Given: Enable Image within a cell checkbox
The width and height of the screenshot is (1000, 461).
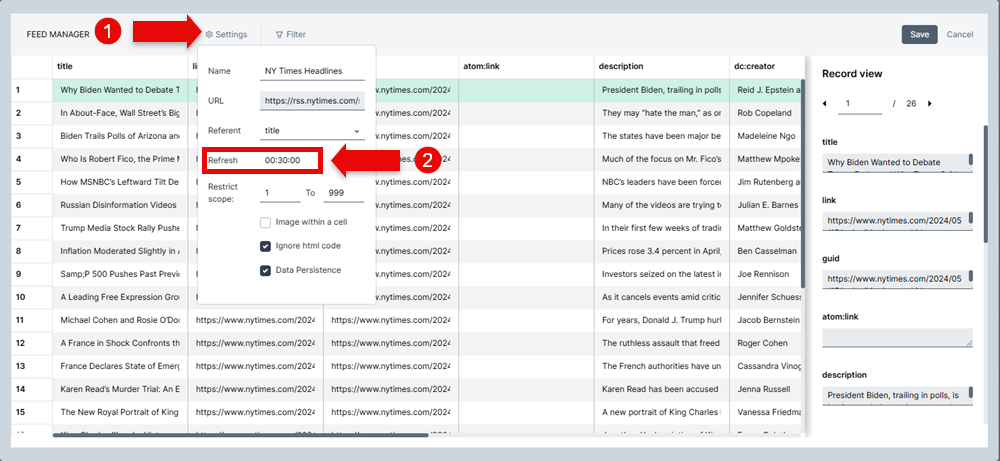Looking at the screenshot, I should (265, 223).
